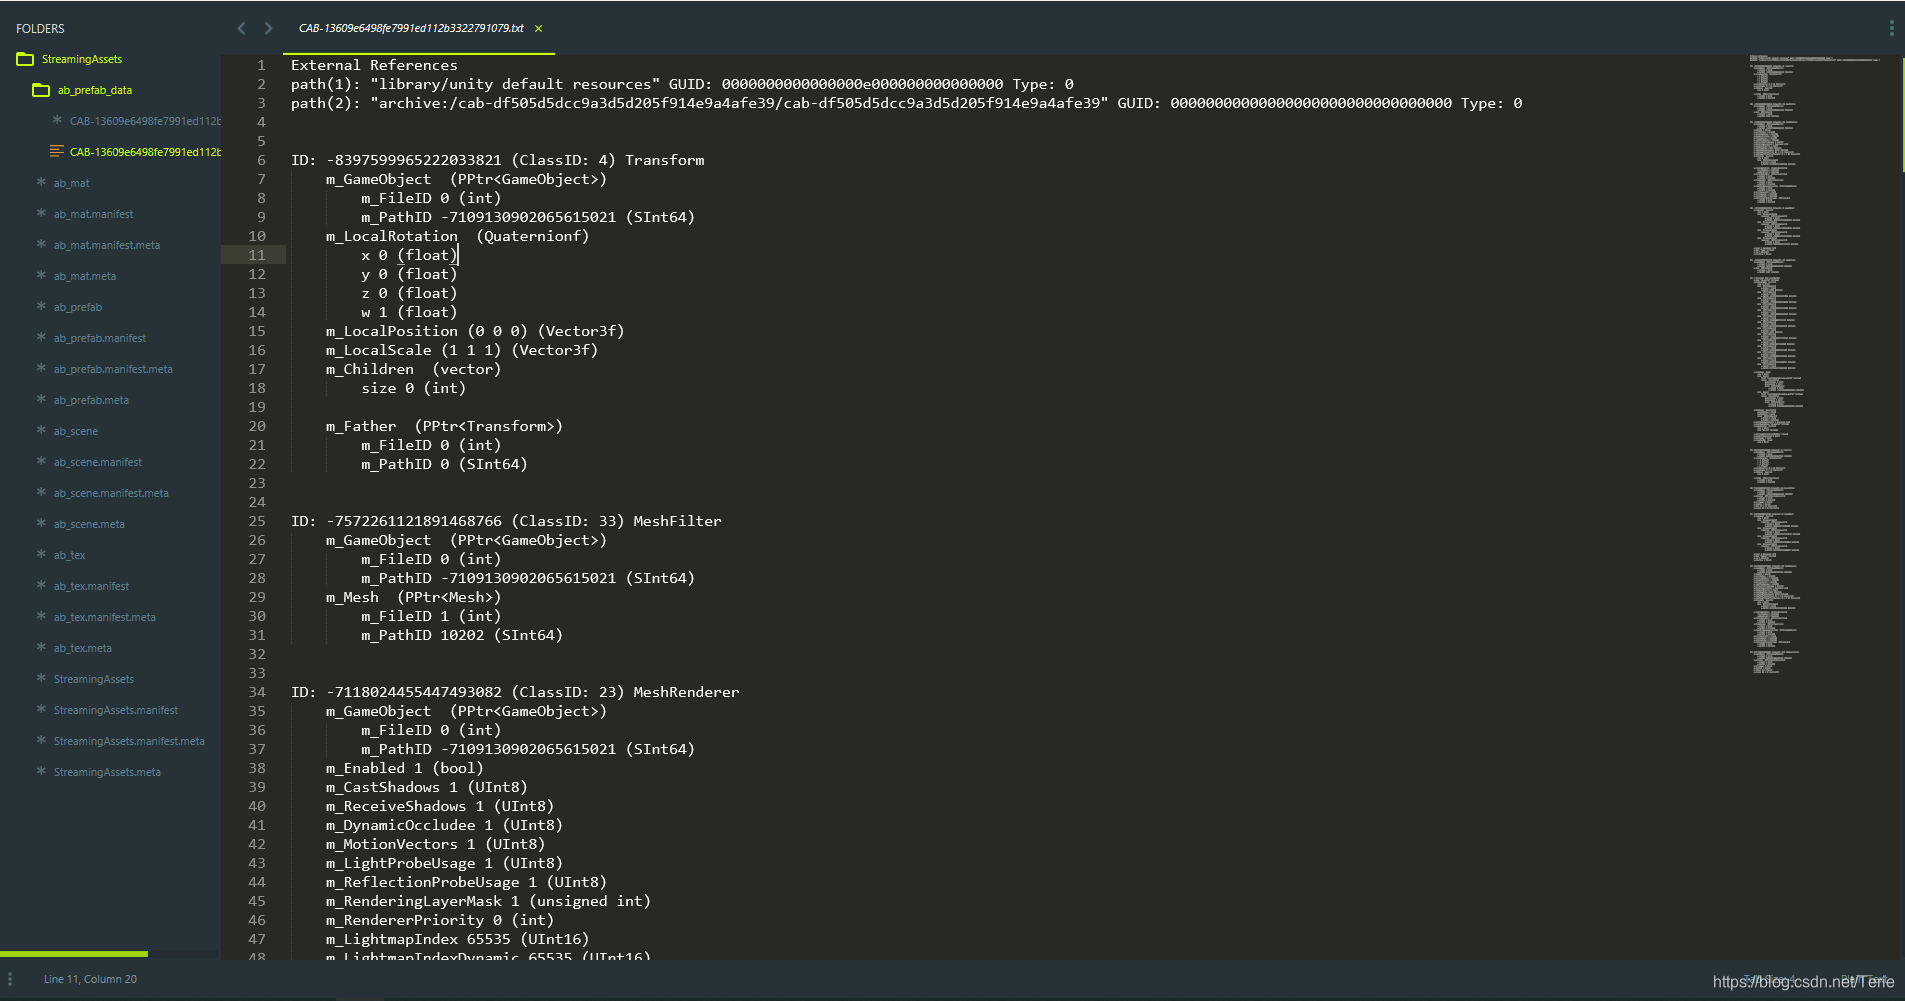This screenshot has height=1001, width=1905.
Task: Jump forward with the right tab arrow
Action: click(x=268, y=28)
